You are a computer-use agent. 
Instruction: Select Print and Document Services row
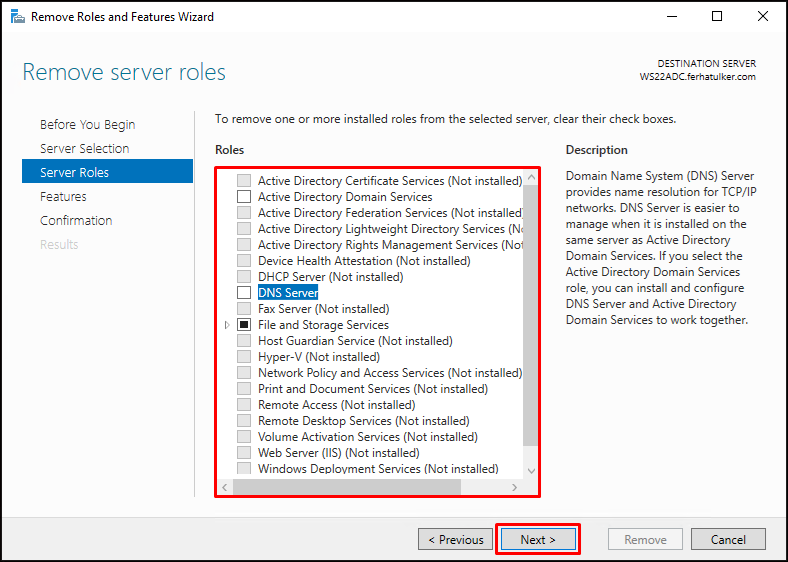pos(373,389)
